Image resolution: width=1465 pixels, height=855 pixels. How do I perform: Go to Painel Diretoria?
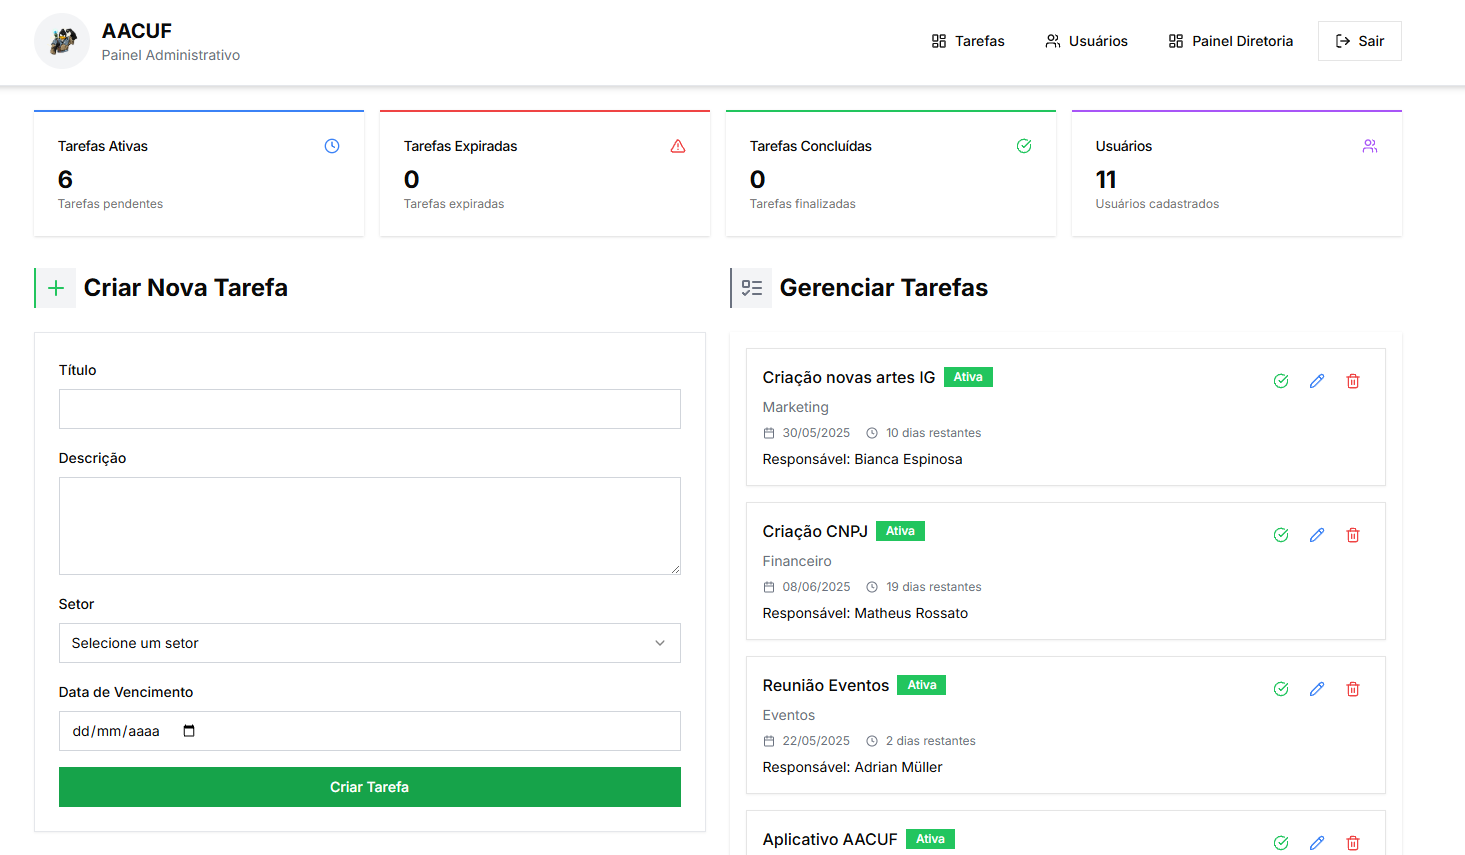1230,41
